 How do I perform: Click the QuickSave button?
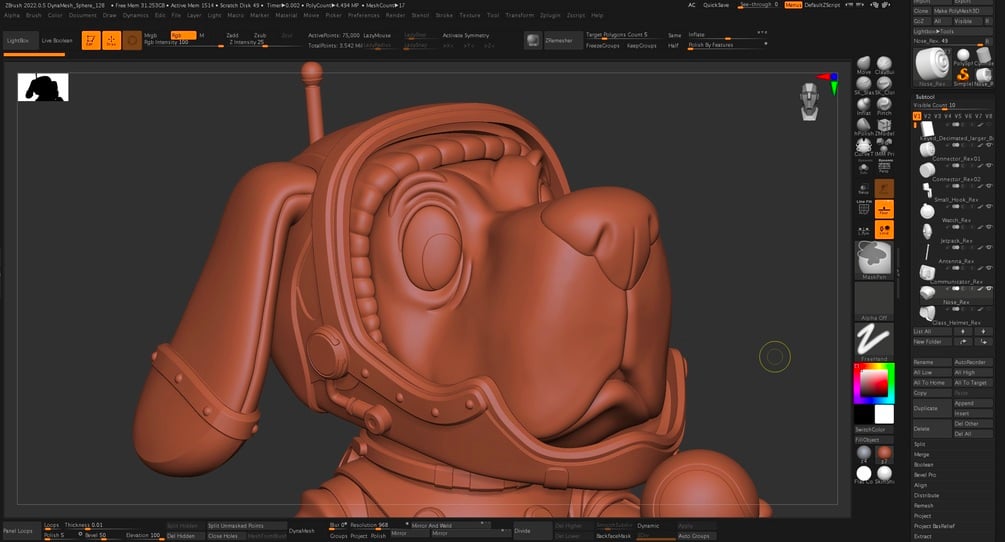pyautogui.click(x=716, y=5)
